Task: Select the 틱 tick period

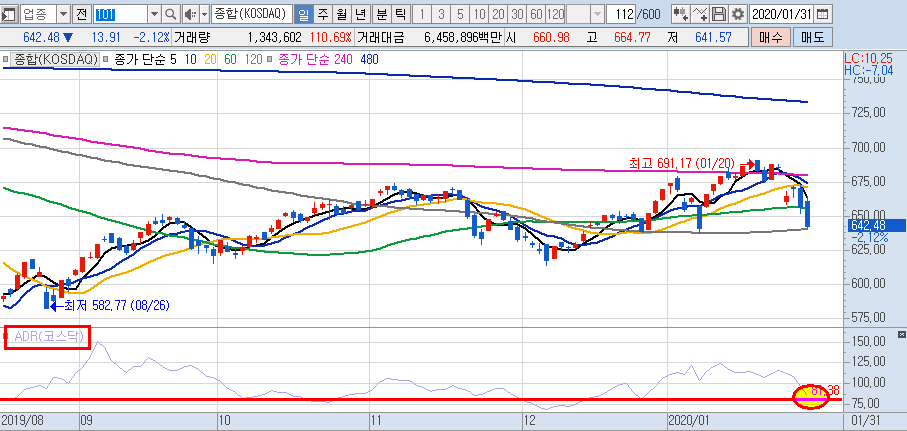Action: pyautogui.click(x=400, y=13)
